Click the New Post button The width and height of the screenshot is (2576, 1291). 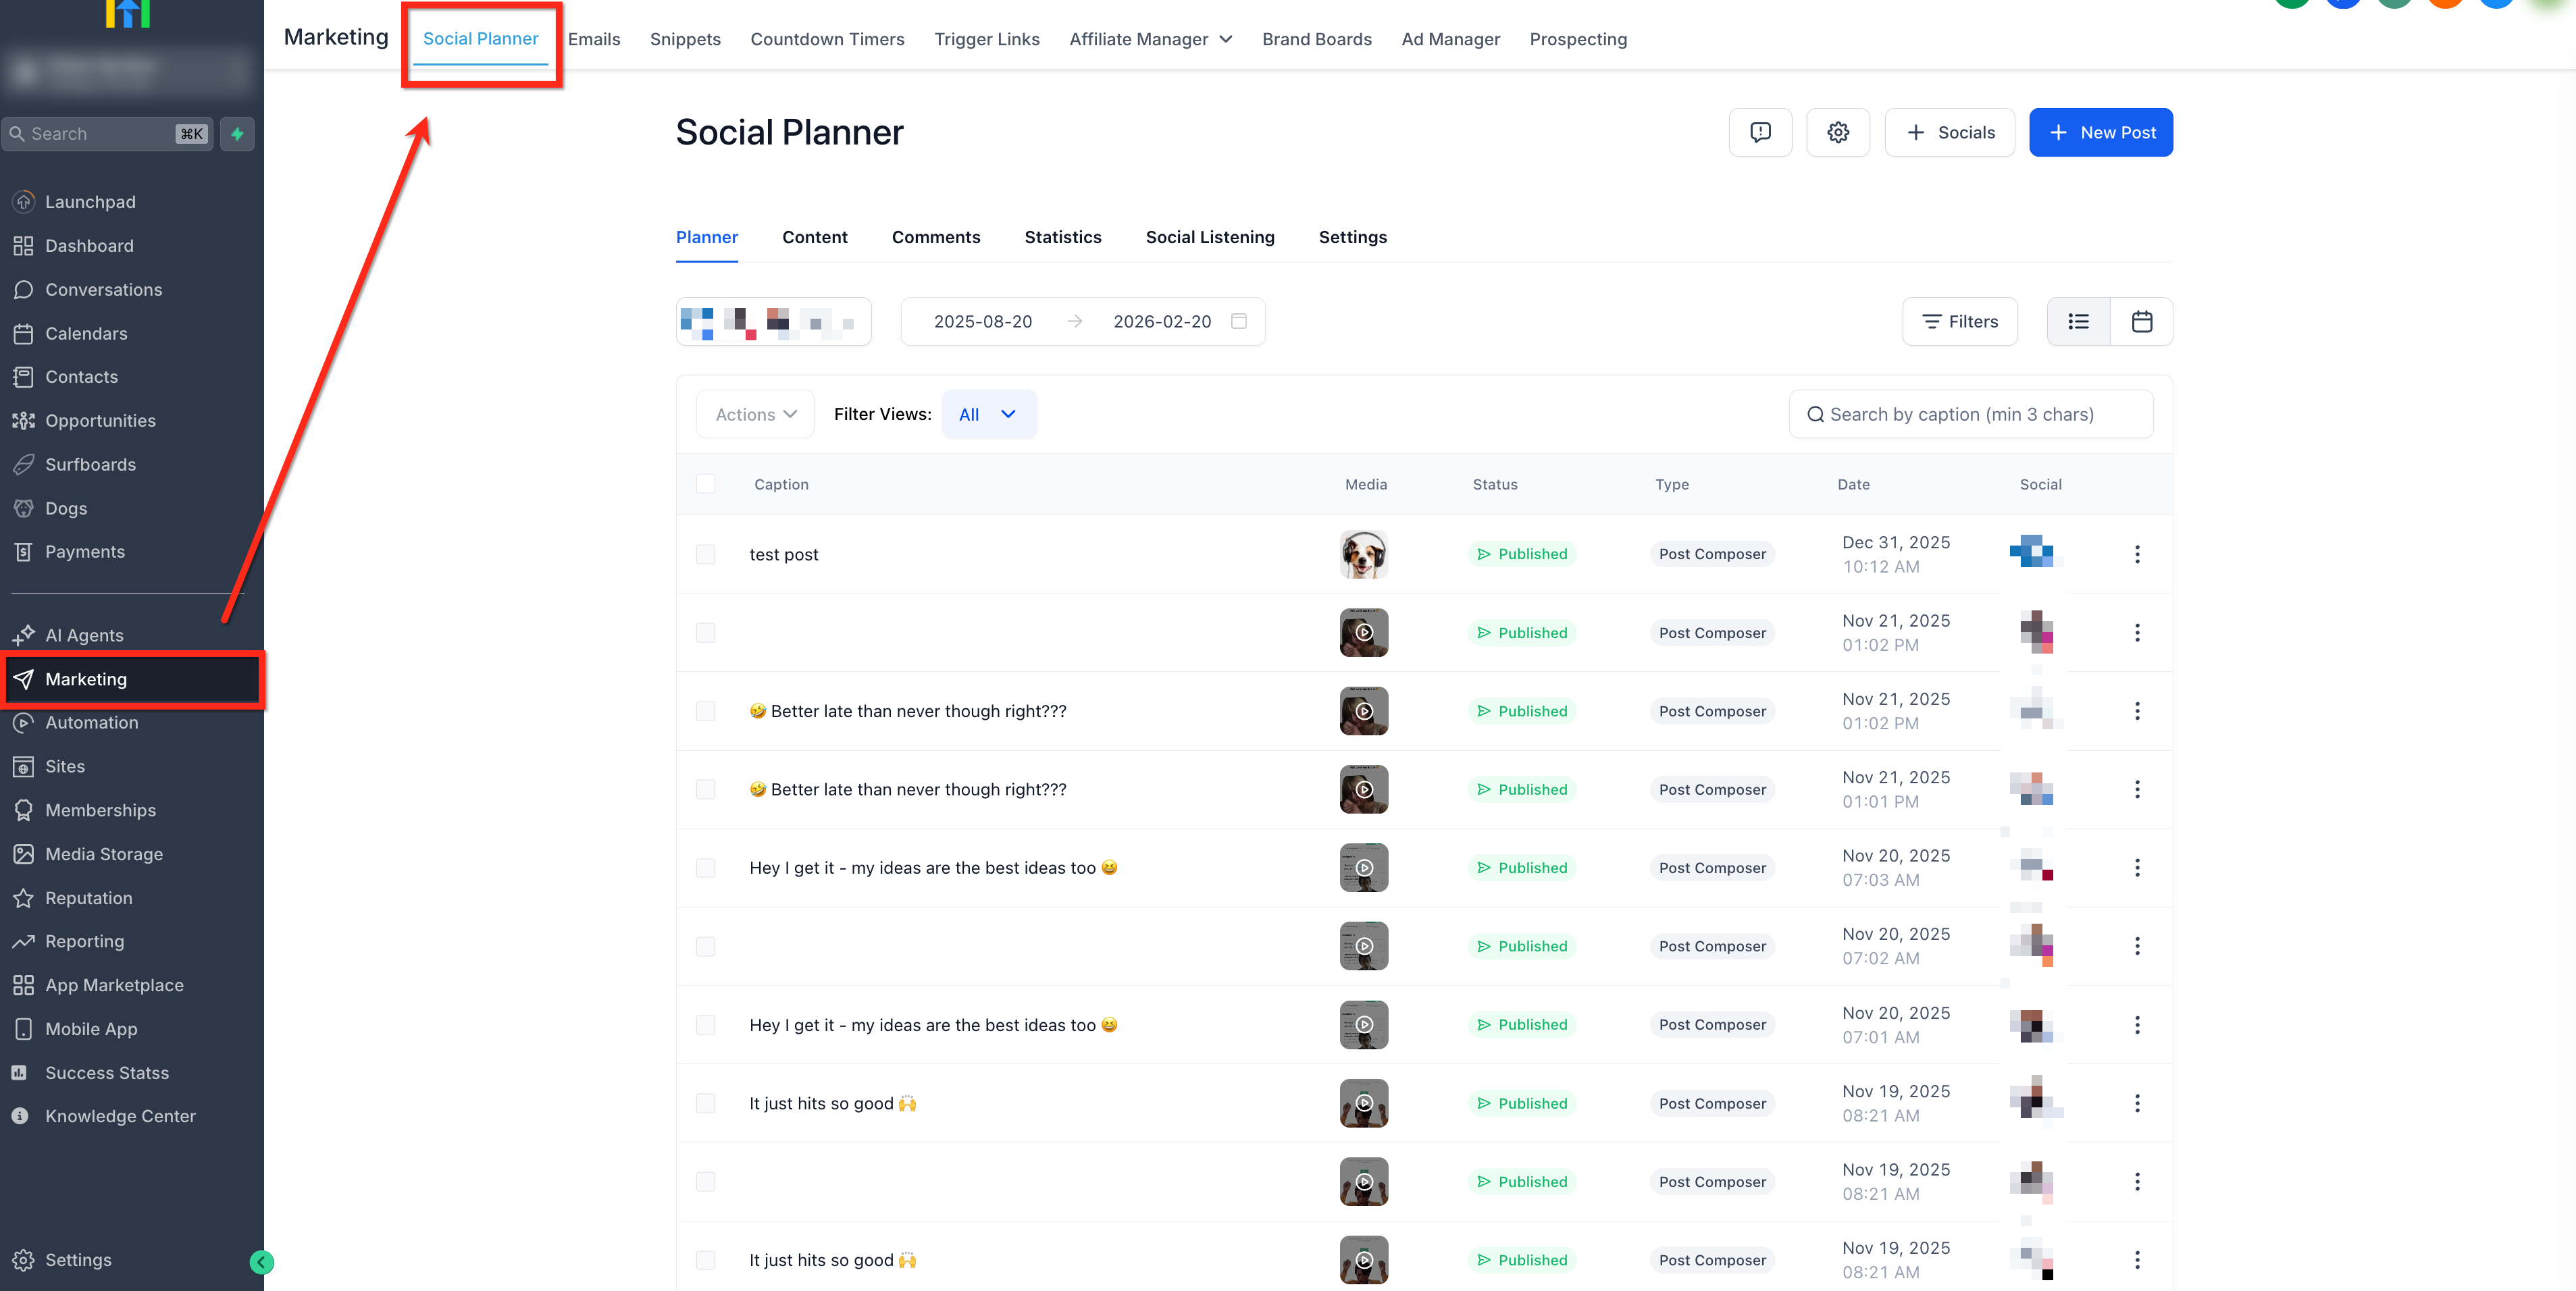click(x=2100, y=132)
